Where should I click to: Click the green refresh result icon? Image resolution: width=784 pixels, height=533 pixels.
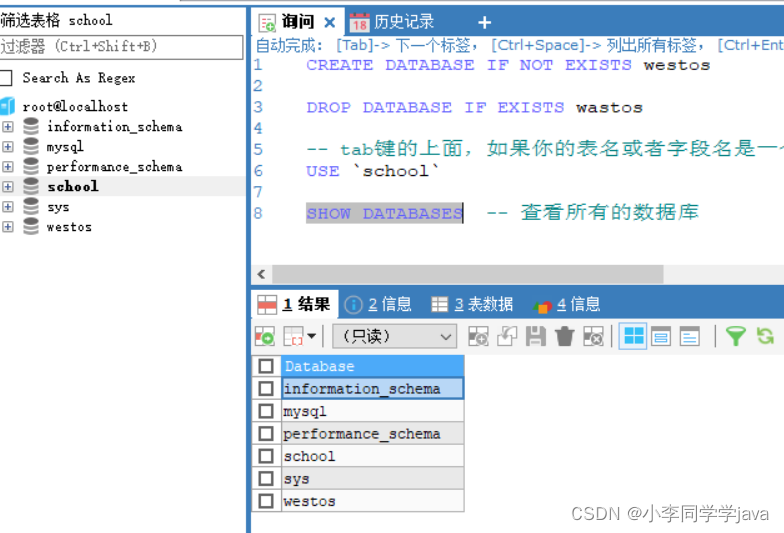click(765, 336)
